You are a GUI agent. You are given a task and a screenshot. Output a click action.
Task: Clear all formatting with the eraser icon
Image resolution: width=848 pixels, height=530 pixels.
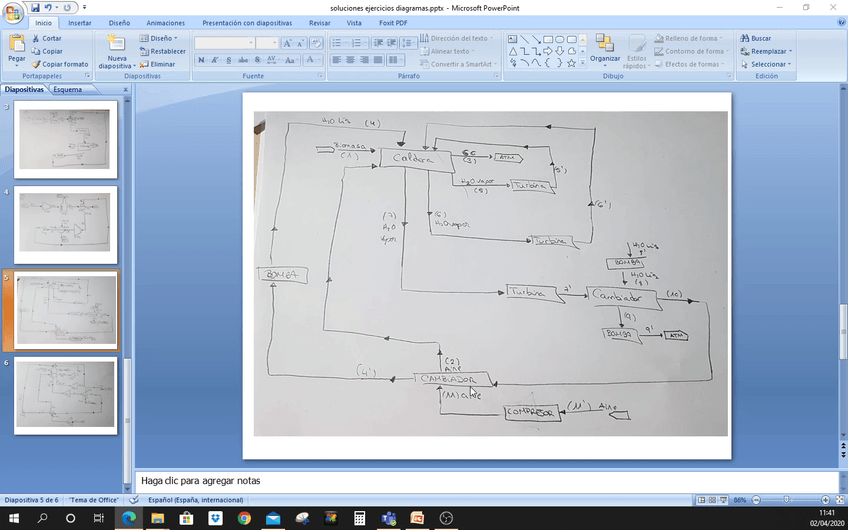tap(316, 43)
